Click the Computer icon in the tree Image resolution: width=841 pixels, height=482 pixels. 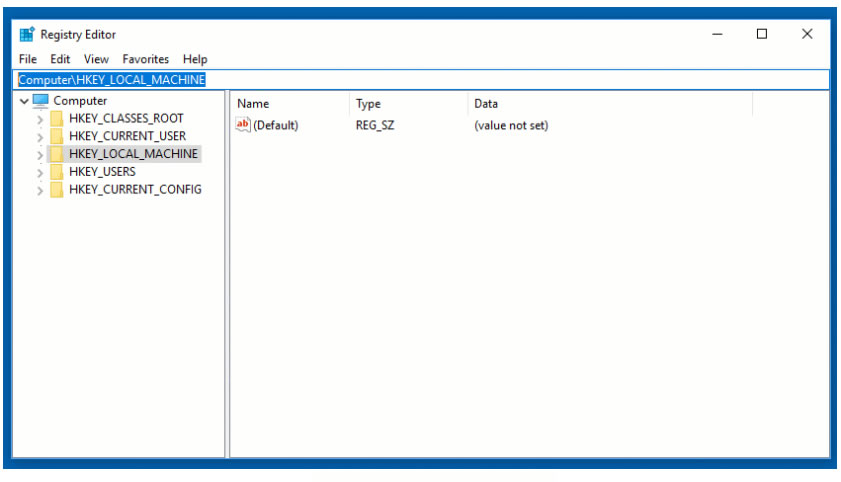41,100
